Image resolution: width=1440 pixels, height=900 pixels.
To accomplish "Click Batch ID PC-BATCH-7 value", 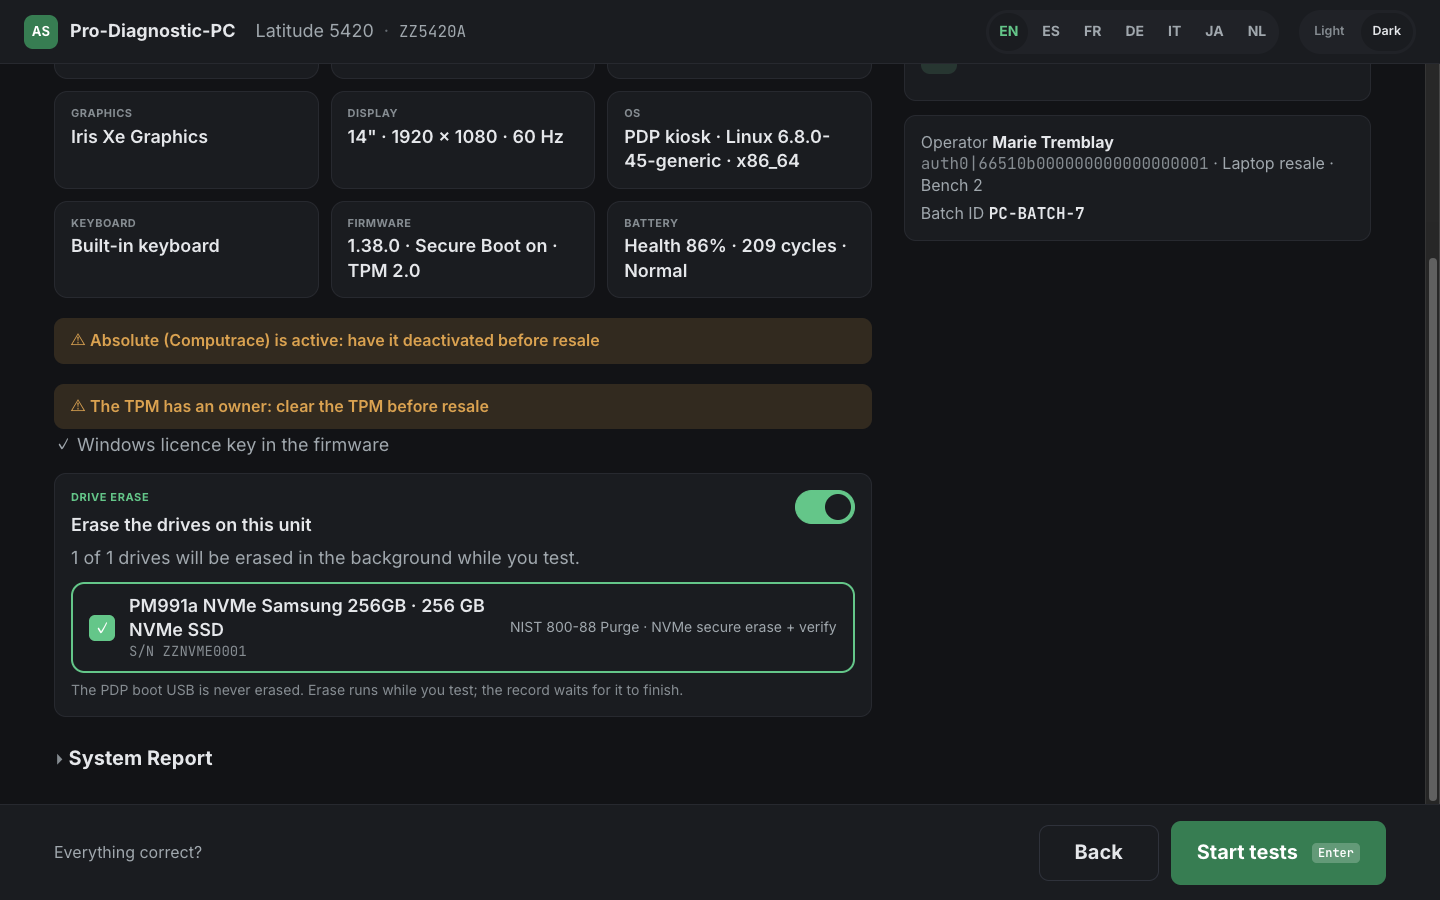I will coord(1036,213).
